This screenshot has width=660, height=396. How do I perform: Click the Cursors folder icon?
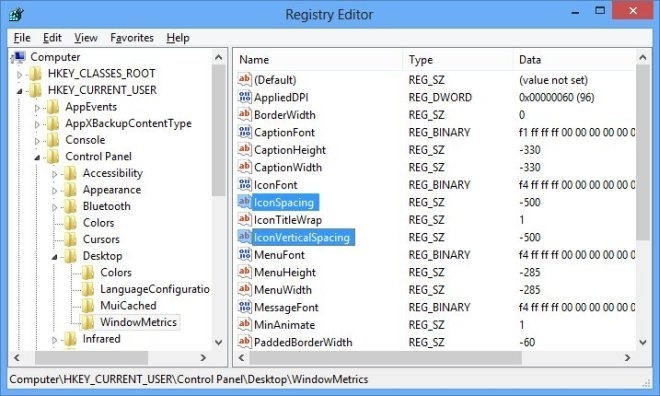(70, 239)
